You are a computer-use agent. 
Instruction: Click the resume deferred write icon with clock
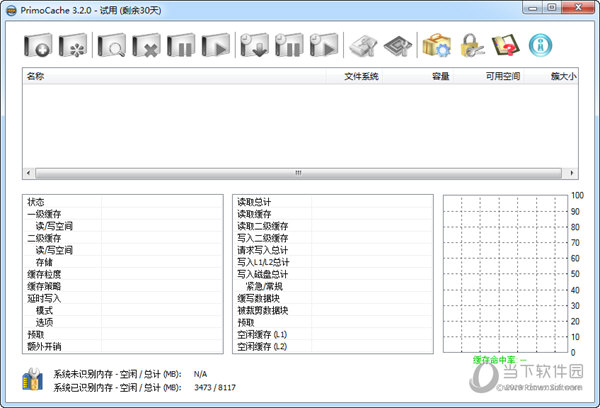click(x=324, y=45)
